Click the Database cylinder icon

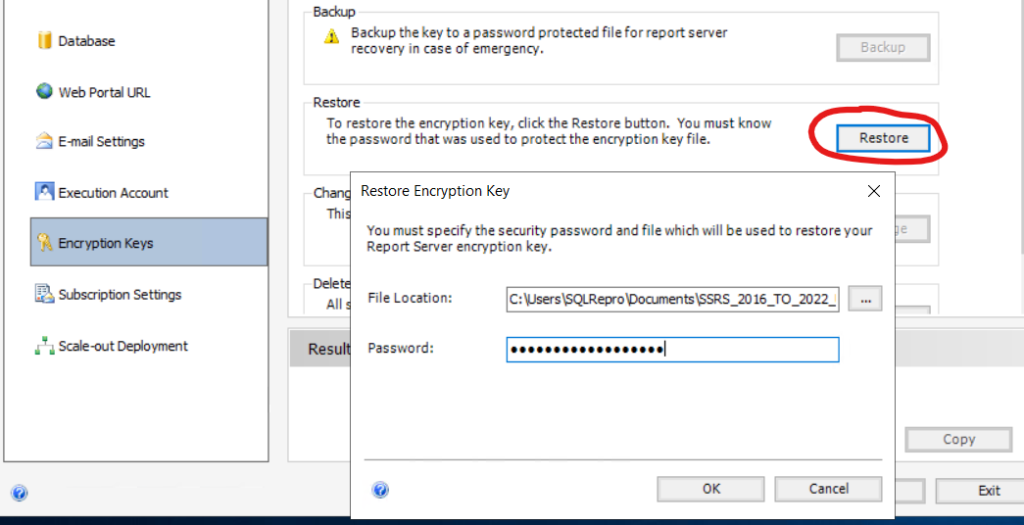[x=44, y=40]
